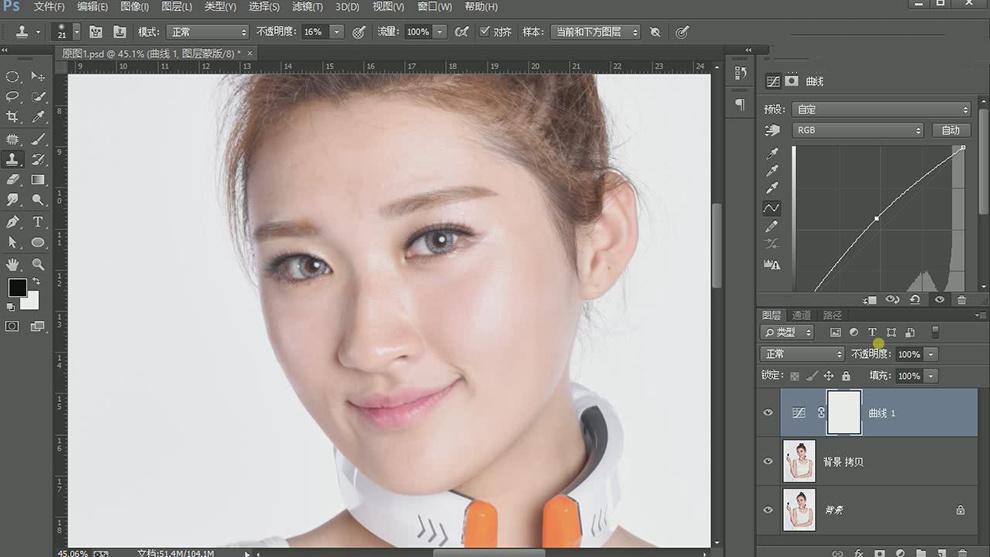Delete the curves adjustment via trash icon
The height and width of the screenshot is (557, 990).
[x=962, y=299]
